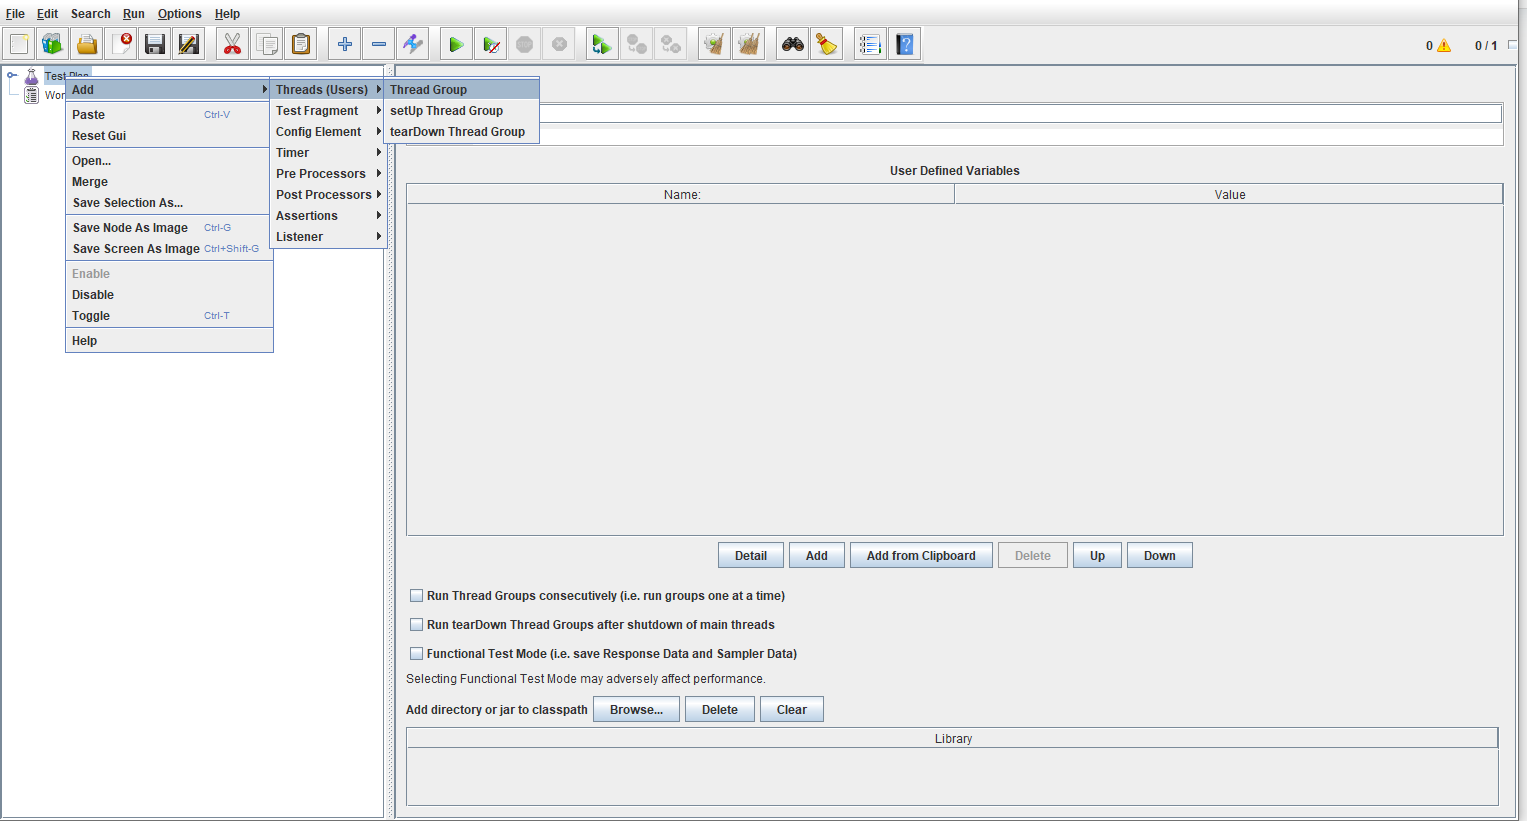
Task: Select Thread Group from the submenu
Action: coord(429,90)
